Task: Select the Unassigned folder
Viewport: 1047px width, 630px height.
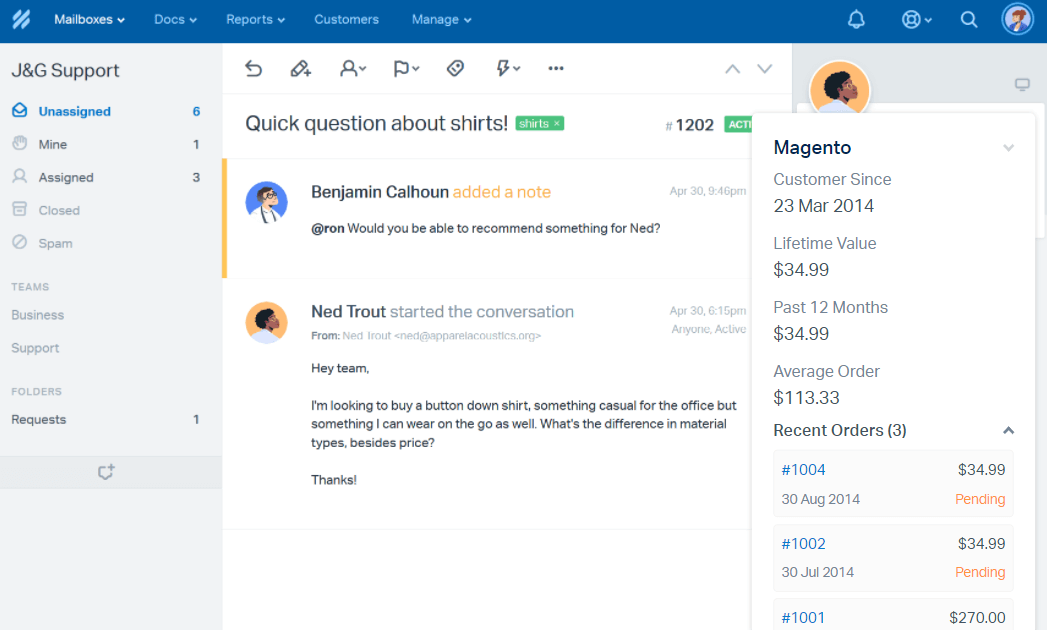Action: pos(74,112)
